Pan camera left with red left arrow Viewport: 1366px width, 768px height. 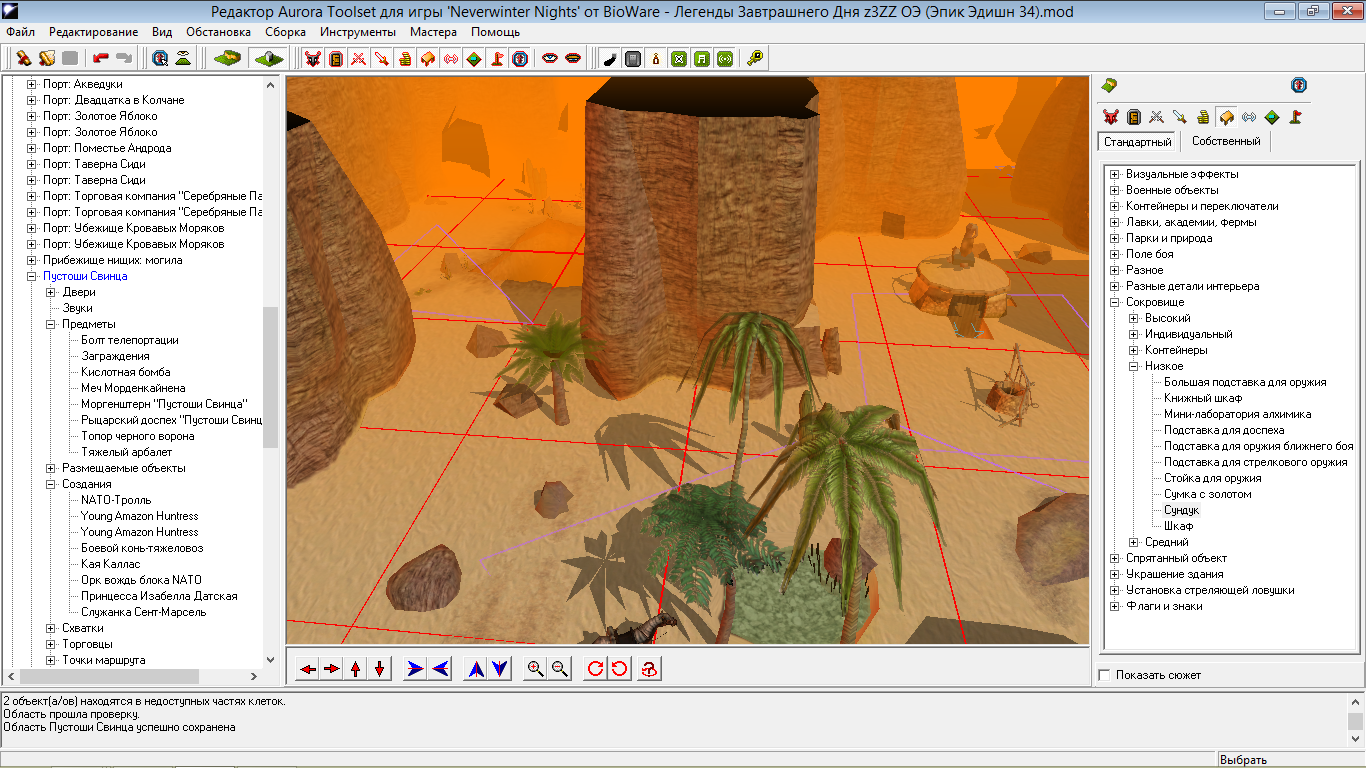click(x=308, y=669)
